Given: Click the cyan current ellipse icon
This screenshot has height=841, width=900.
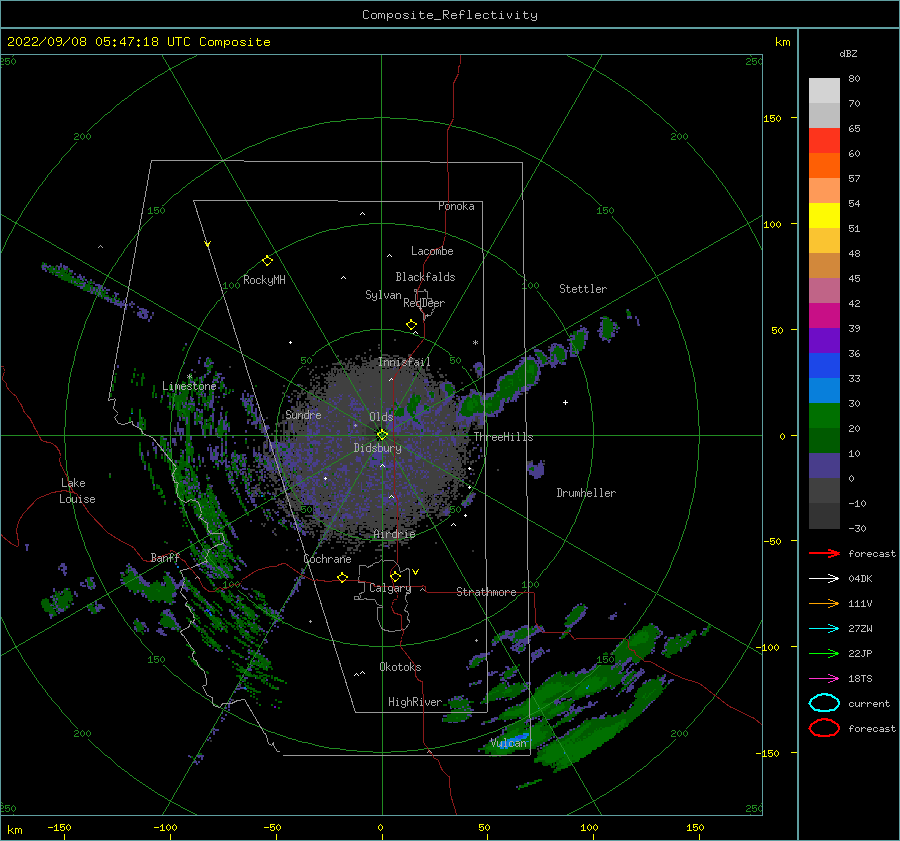Looking at the screenshot, I should [x=824, y=703].
